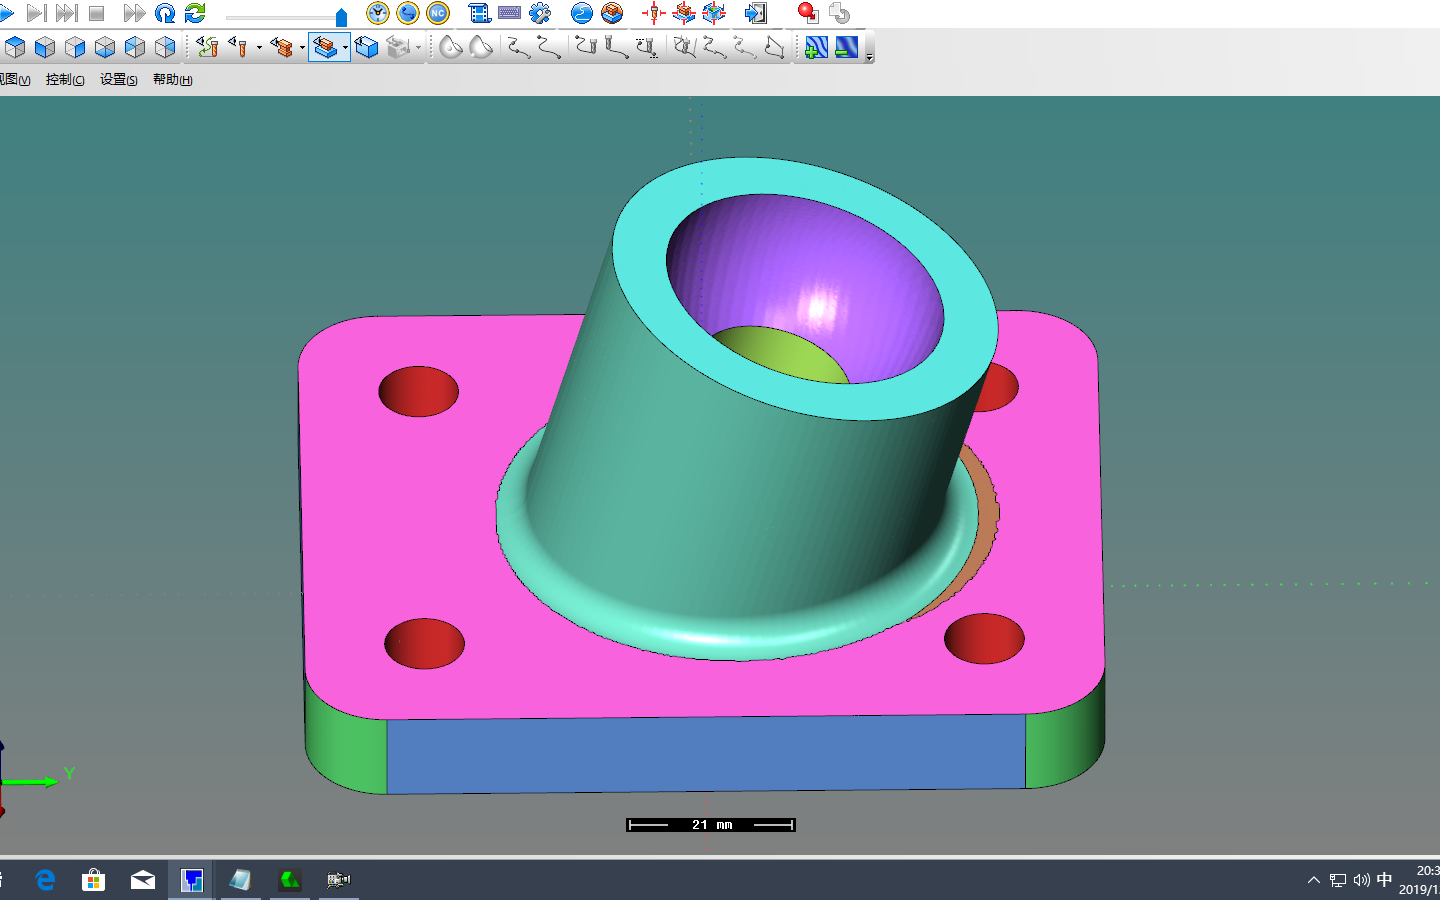Toggle the stock block visibility icon
Image resolution: width=1440 pixels, height=900 pixels.
[283, 47]
